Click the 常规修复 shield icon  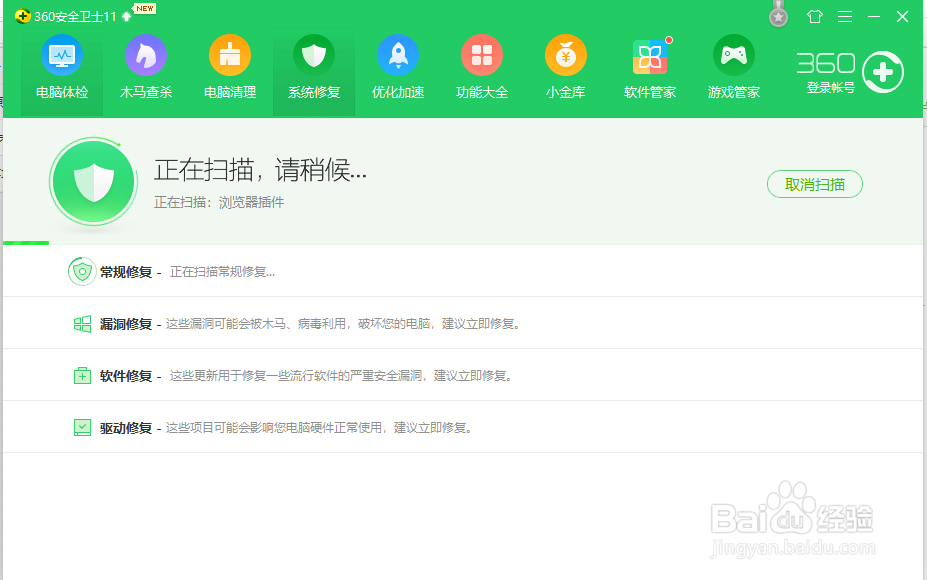click(82, 271)
